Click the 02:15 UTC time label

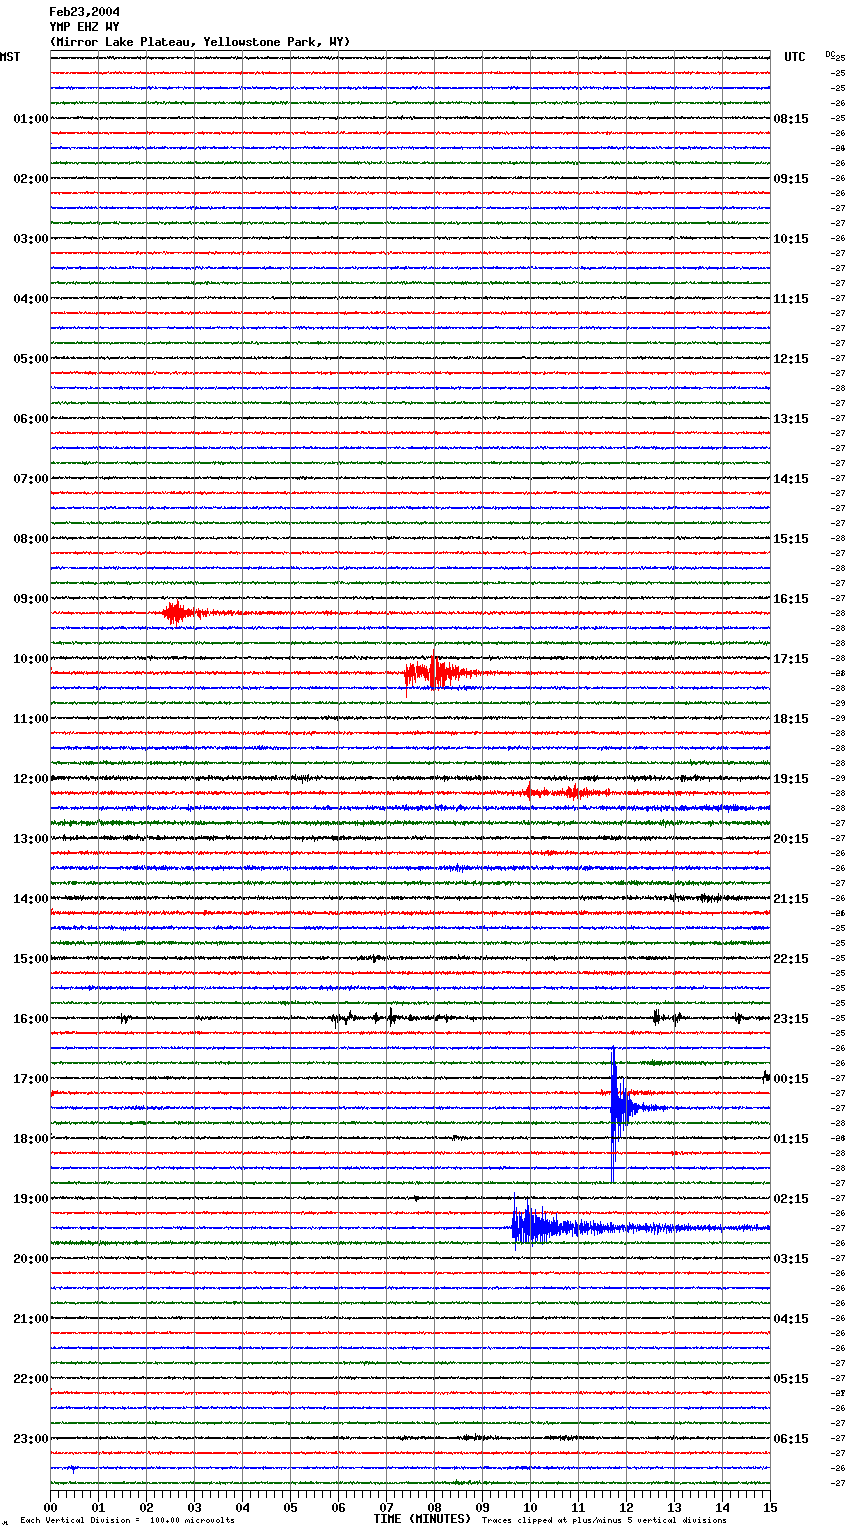[x=791, y=1199]
